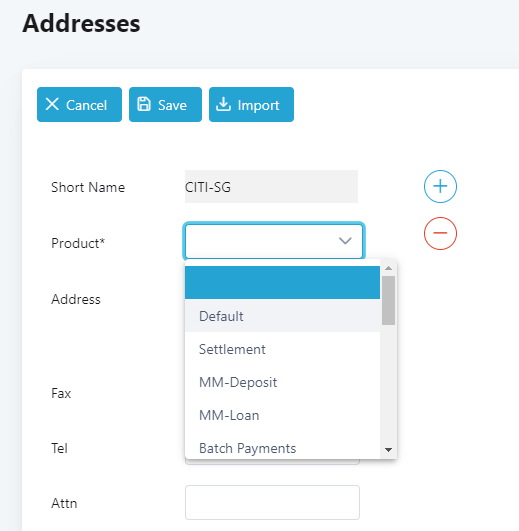Click the dropdown scrollbar up arrow
Viewport: 519px width, 531px height.
coord(388,268)
